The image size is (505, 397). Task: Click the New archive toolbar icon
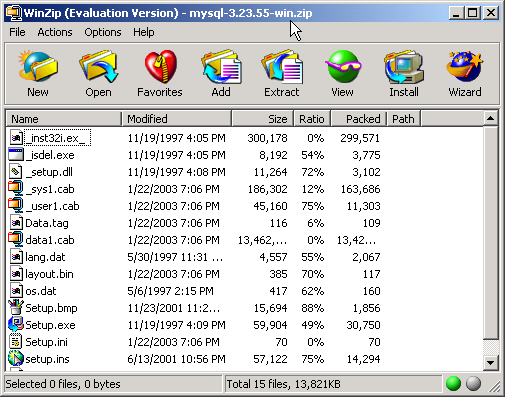(x=38, y=67)
